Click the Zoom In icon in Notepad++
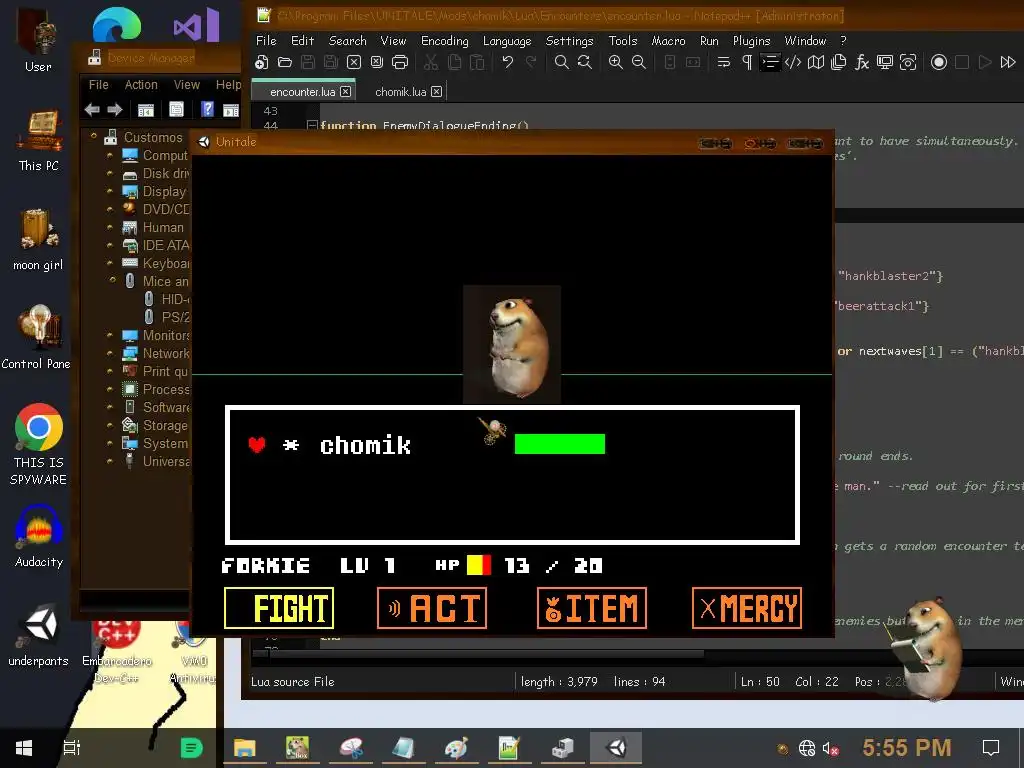This screenshot has width=1024, height=768. coord(615,62)
